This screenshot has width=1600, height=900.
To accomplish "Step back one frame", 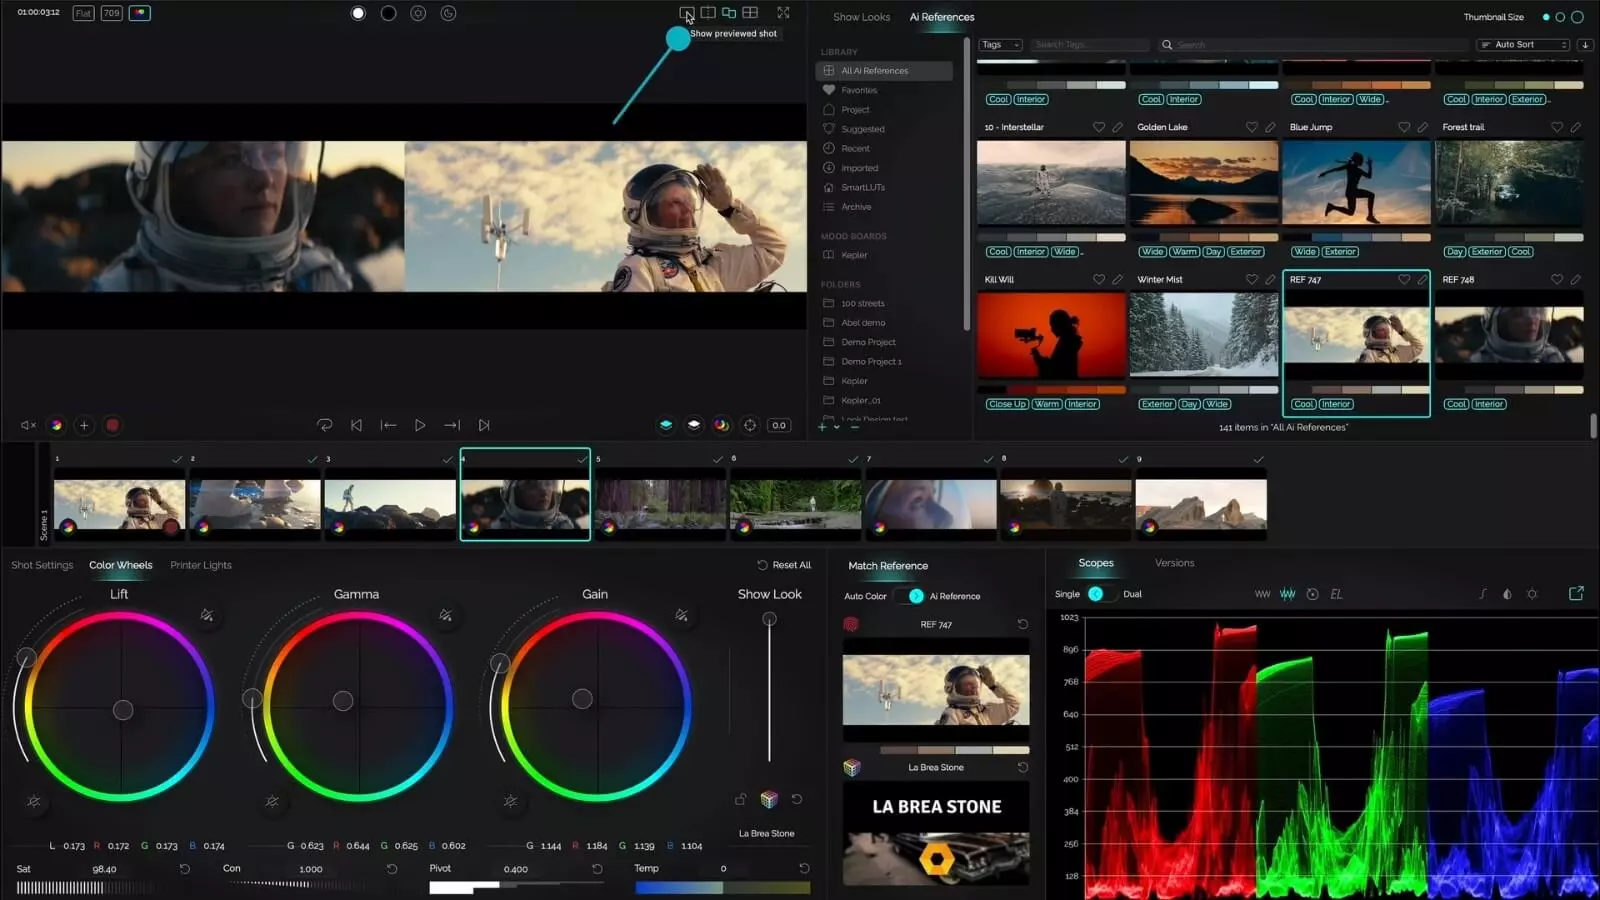I will [388, 425].
